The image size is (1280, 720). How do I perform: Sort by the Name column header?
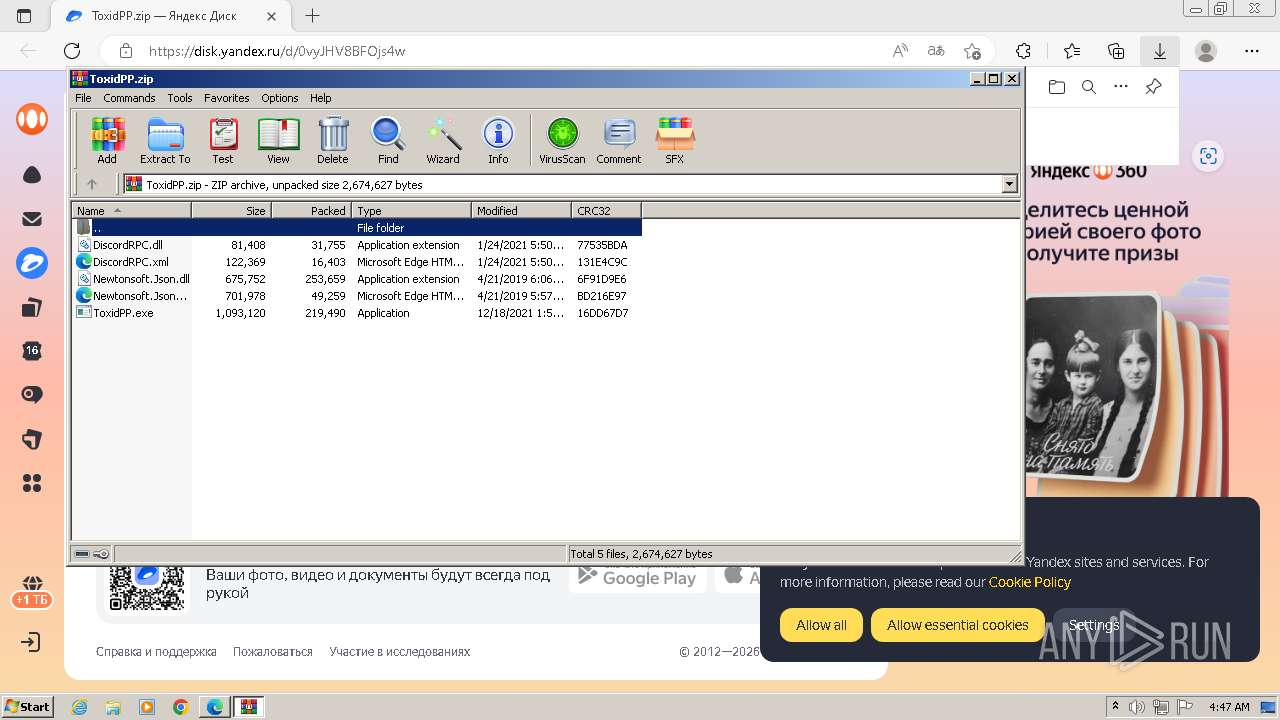point(132,210)
